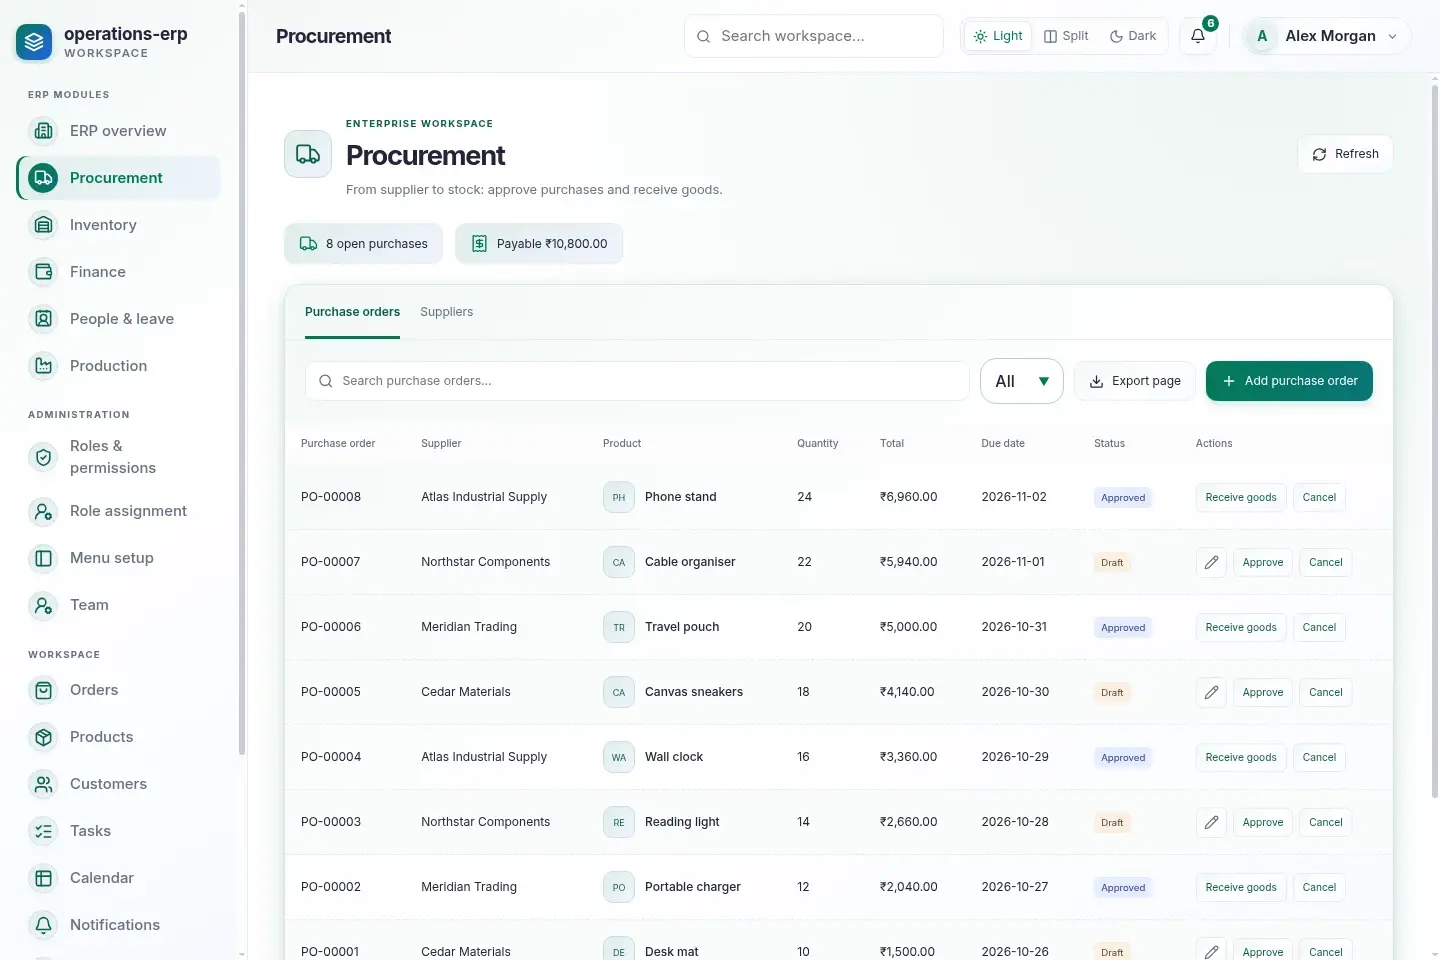Open the Production module

[x=119, y=366]
